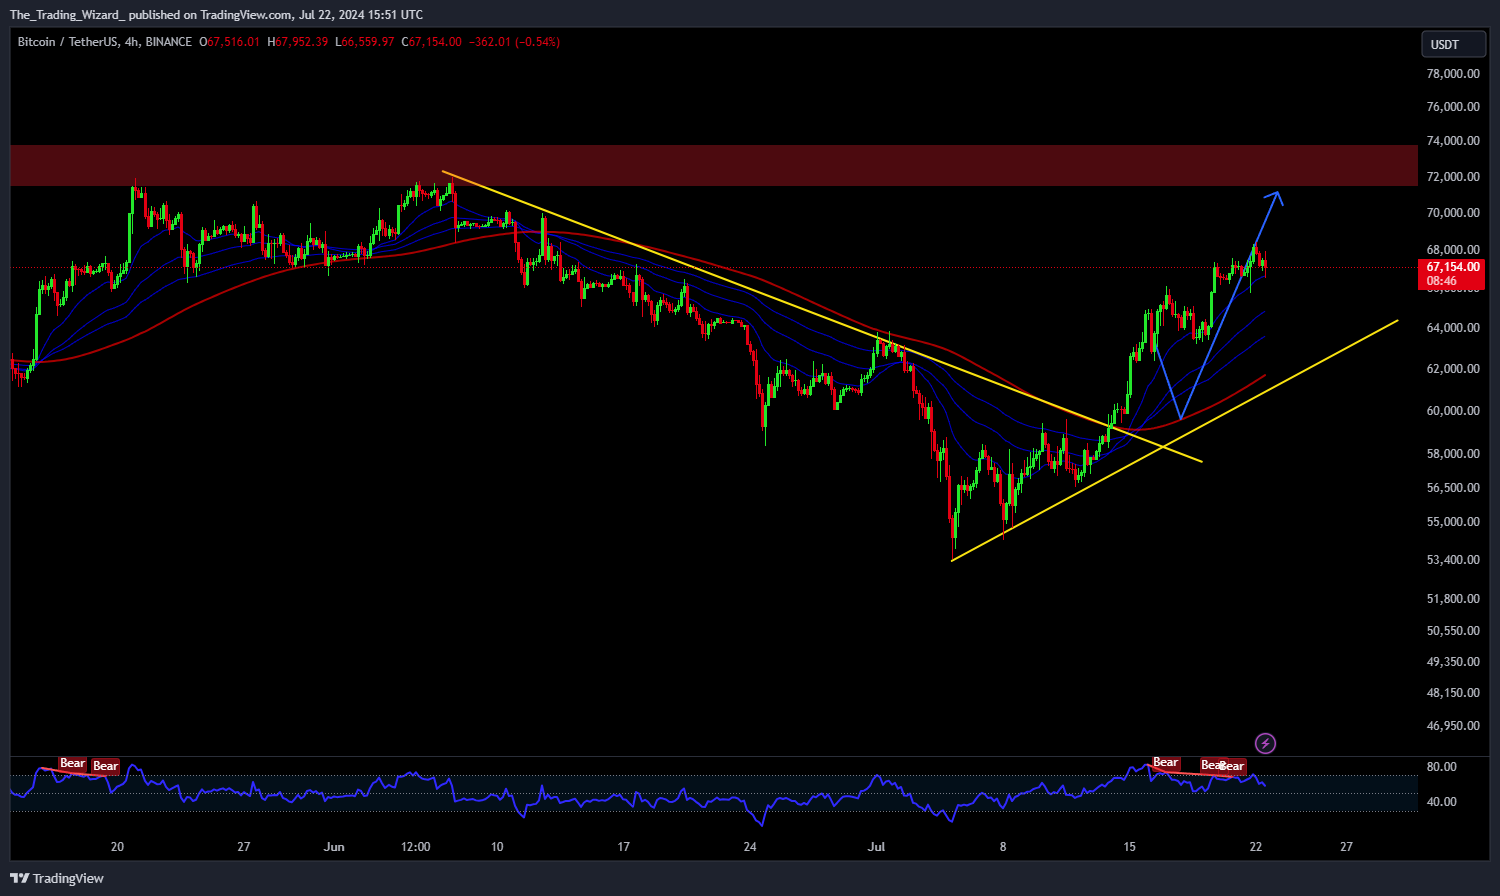Click the 46,950.00 price axis label
This screenshot has width=1500, height=896.
pos(1453,726)
